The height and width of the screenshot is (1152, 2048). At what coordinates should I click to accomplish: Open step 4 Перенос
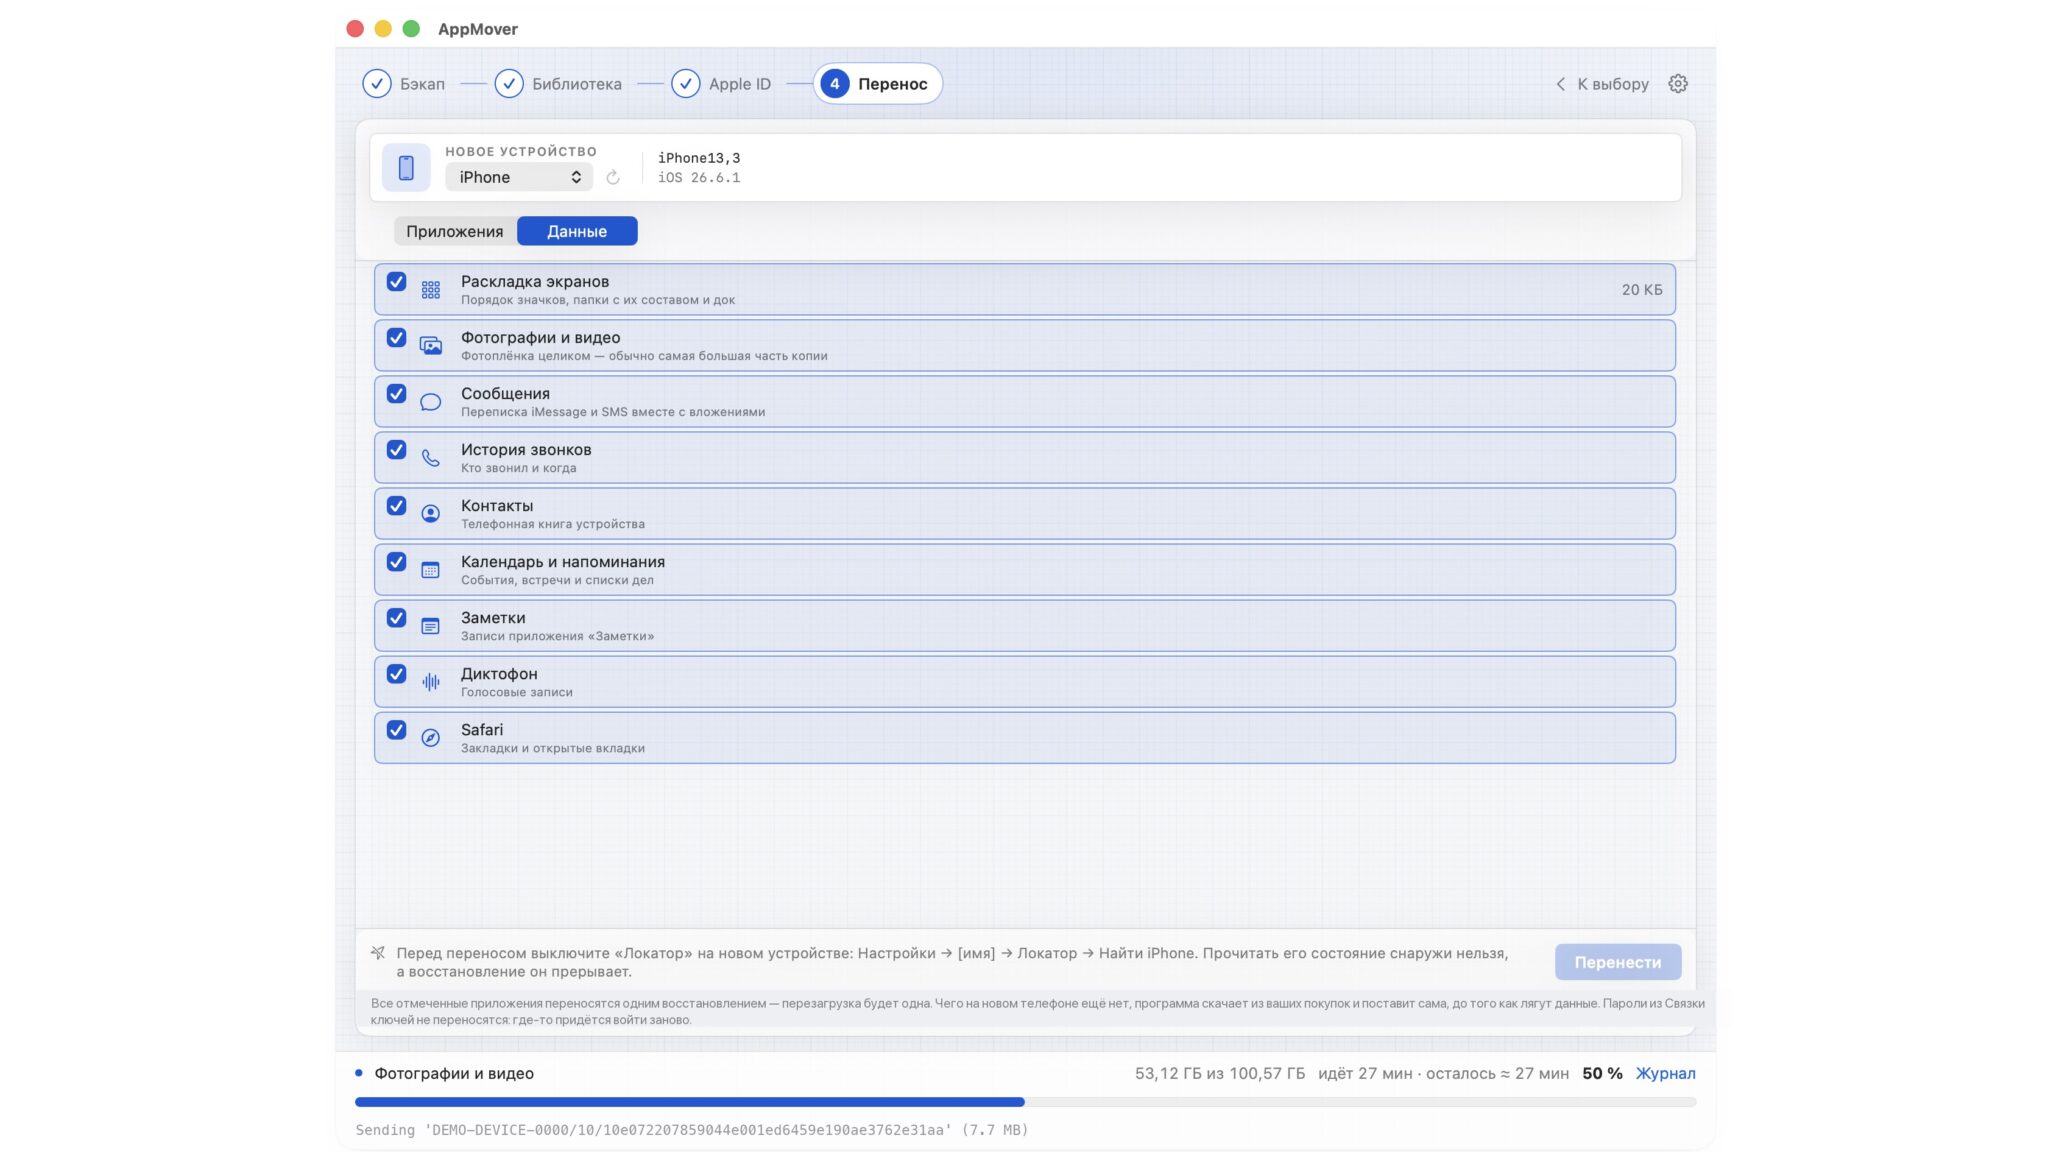pyautogui.click(x=877, y=84)
